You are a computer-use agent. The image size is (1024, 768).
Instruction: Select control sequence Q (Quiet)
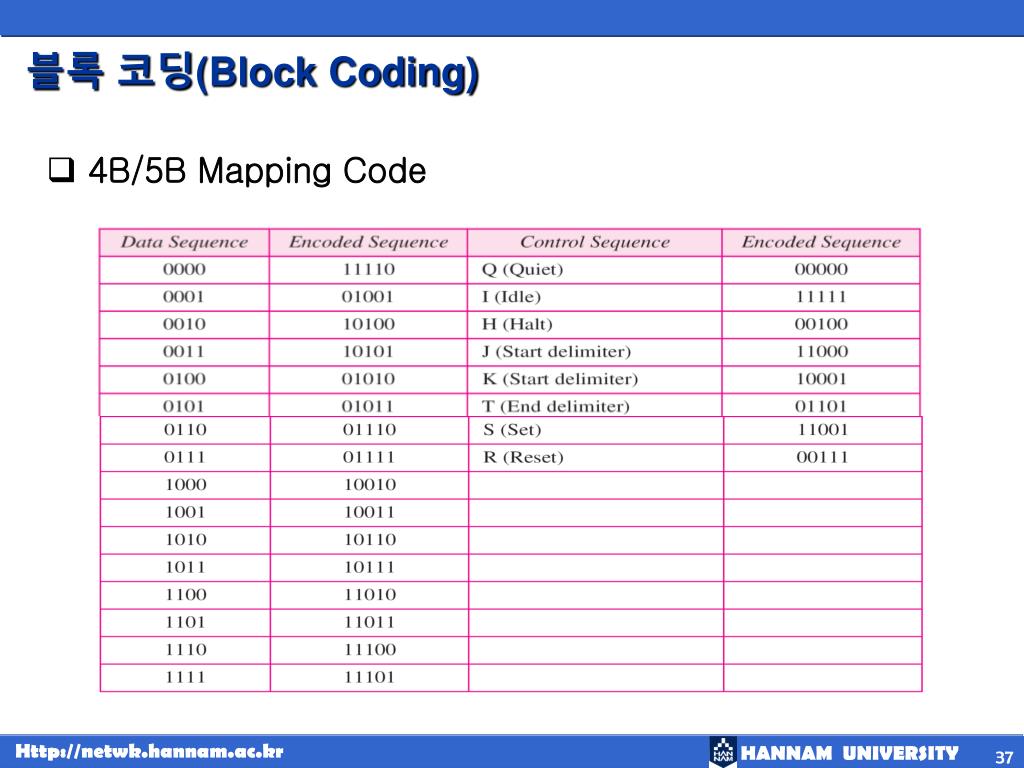click(522, 270)
